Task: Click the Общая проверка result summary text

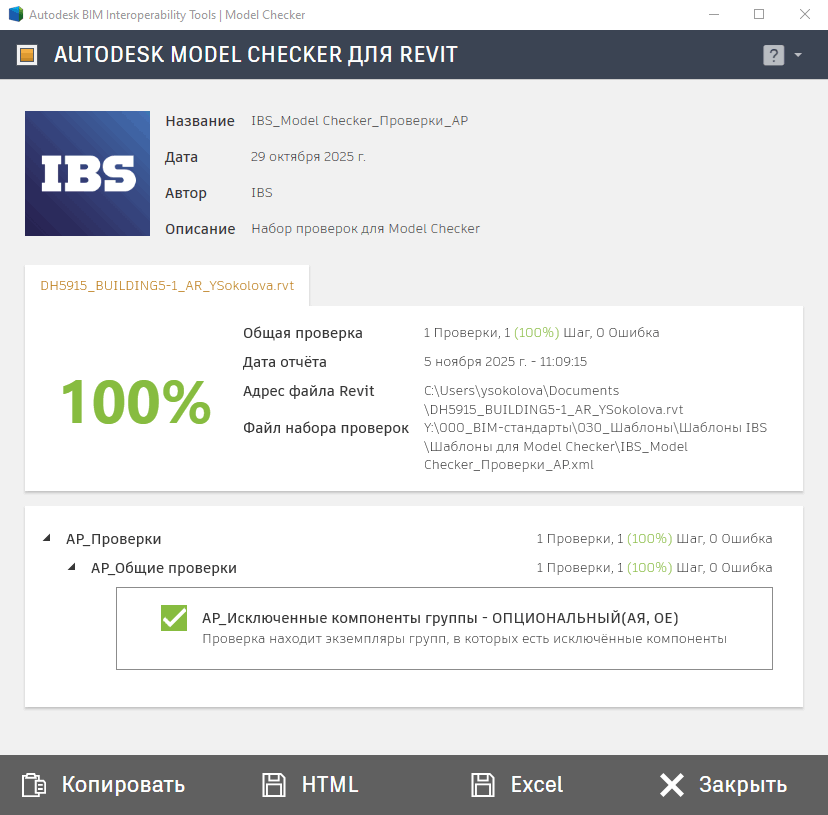Action: pyautogui.click(x=541, y=332)
